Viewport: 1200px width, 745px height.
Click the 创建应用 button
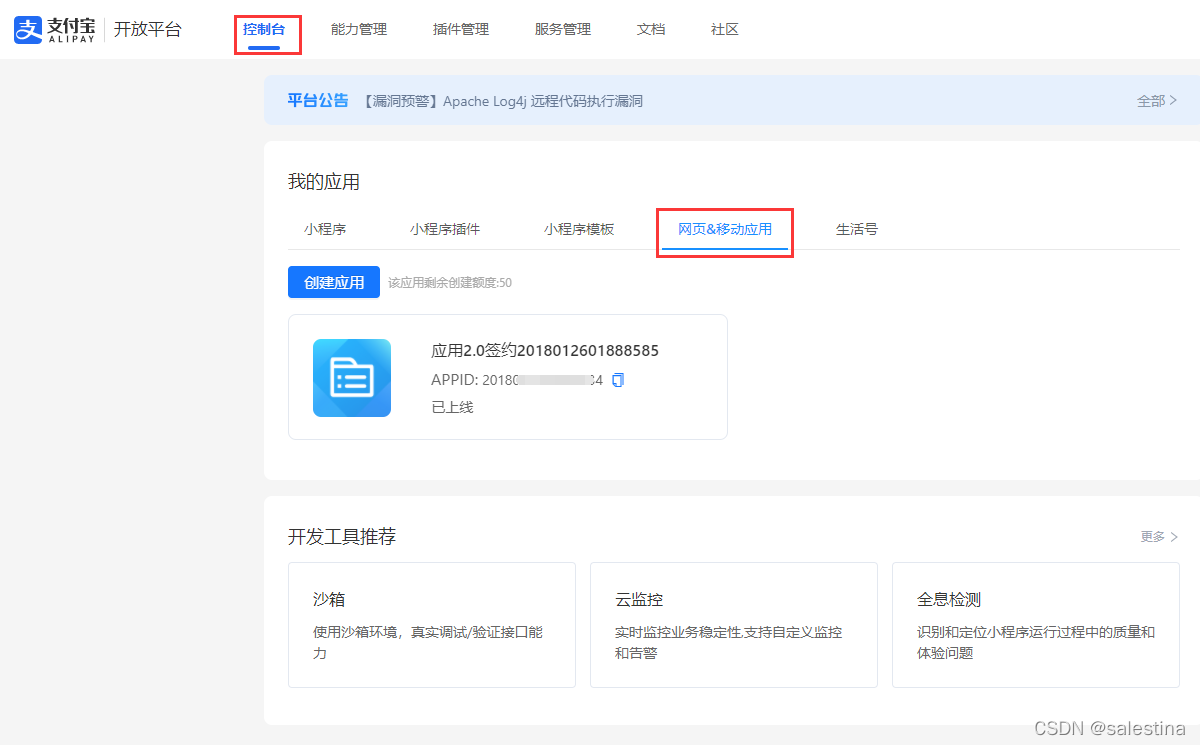click(334, 282)
